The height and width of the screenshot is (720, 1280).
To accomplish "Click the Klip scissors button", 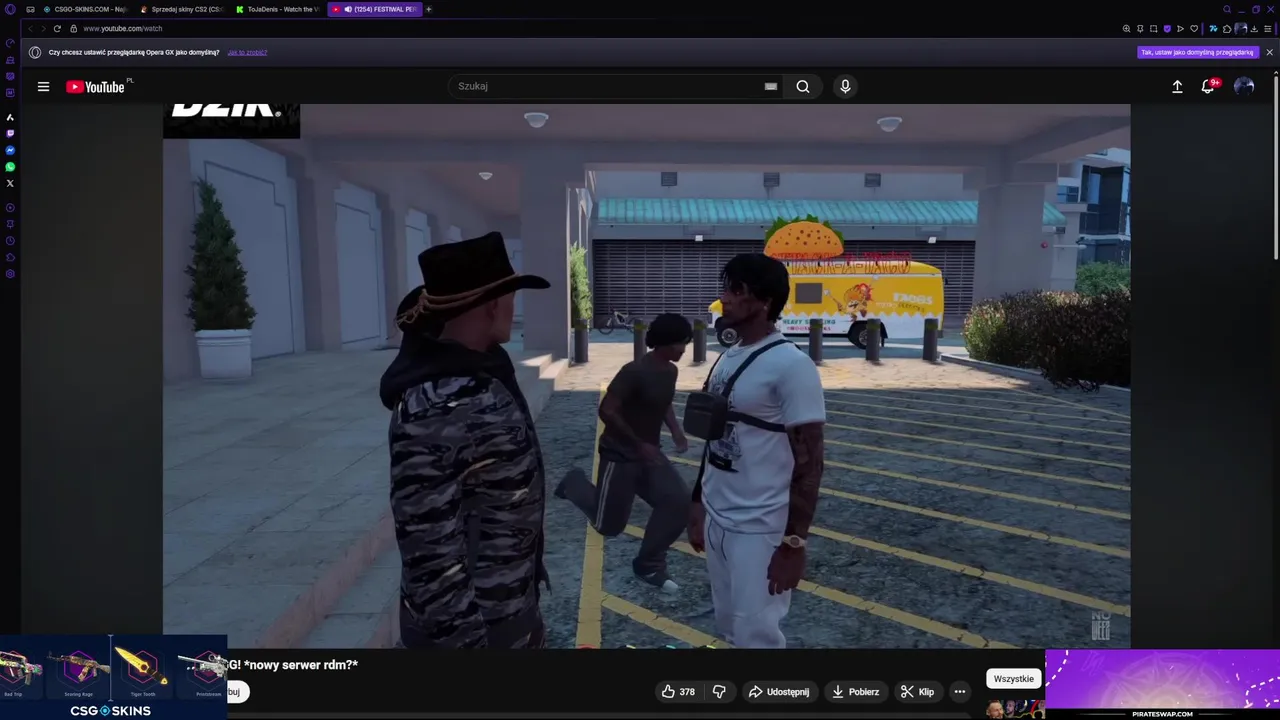I will 917,692.
